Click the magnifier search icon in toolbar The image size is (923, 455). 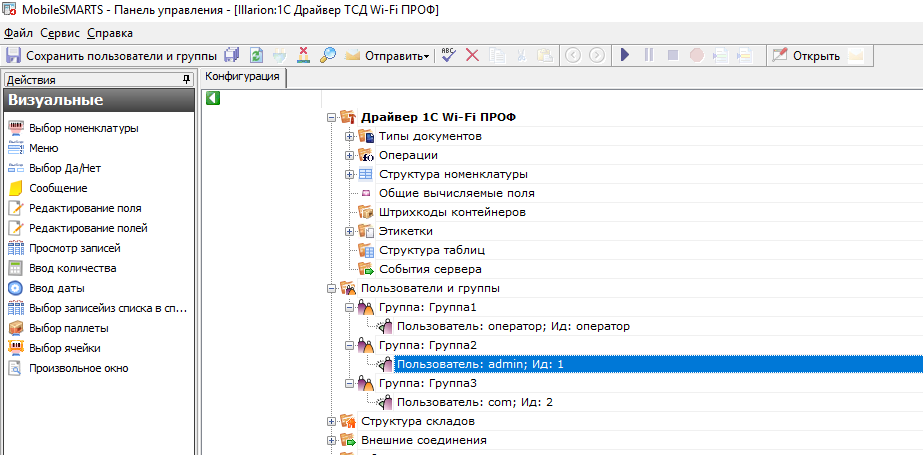tap(328, 56)
